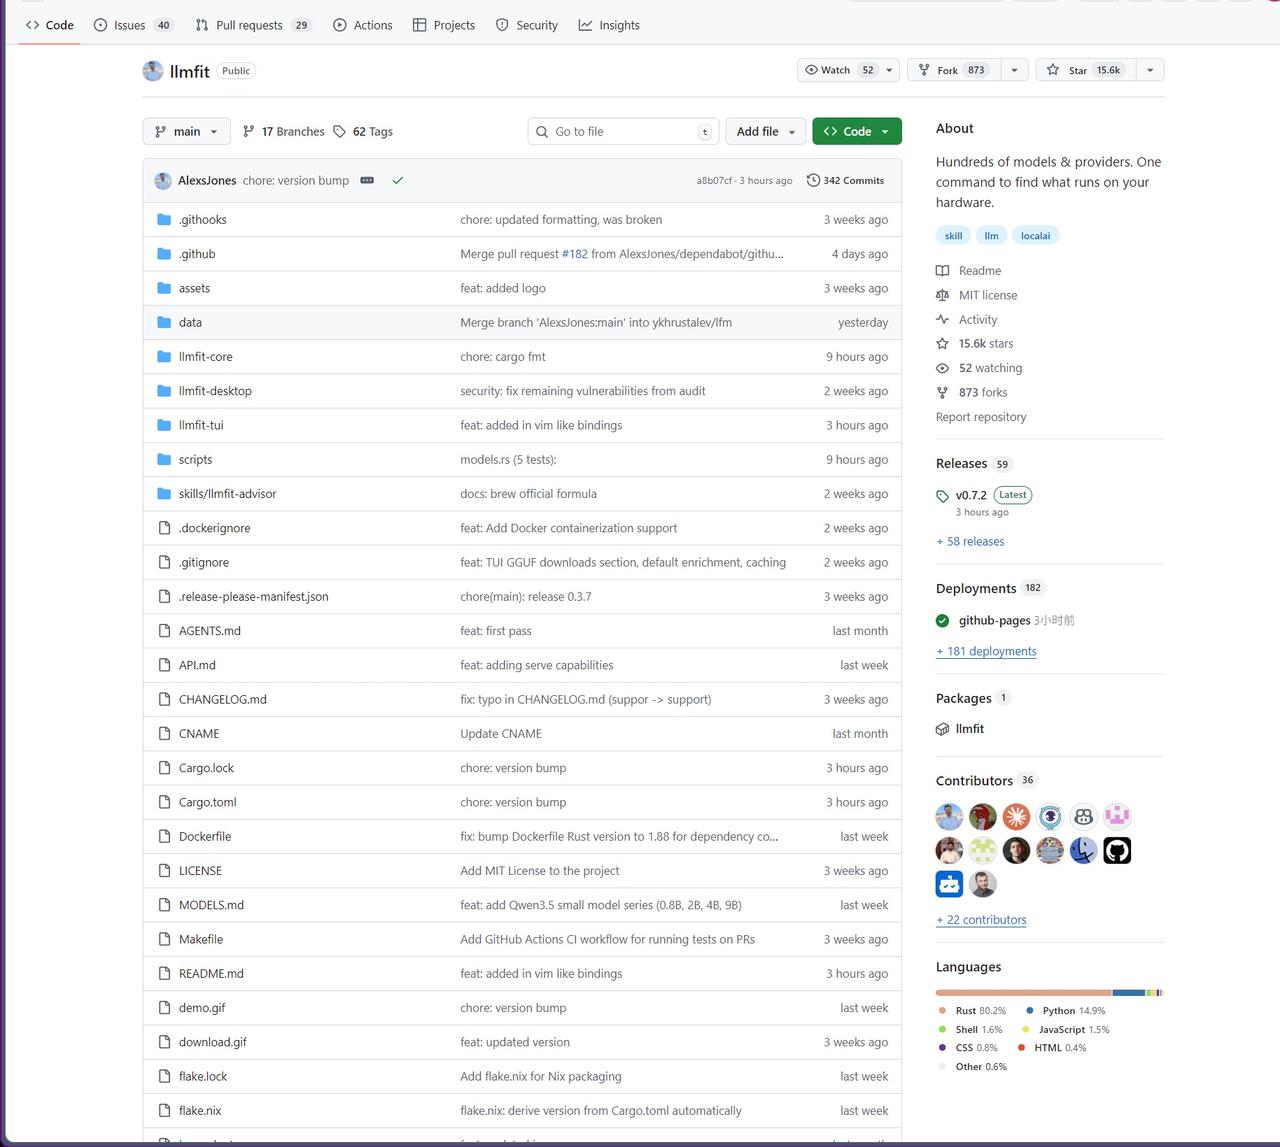This screenshot has width=1280, height=1147.
Task: Open the Projects tab
Action: (444, 25)
